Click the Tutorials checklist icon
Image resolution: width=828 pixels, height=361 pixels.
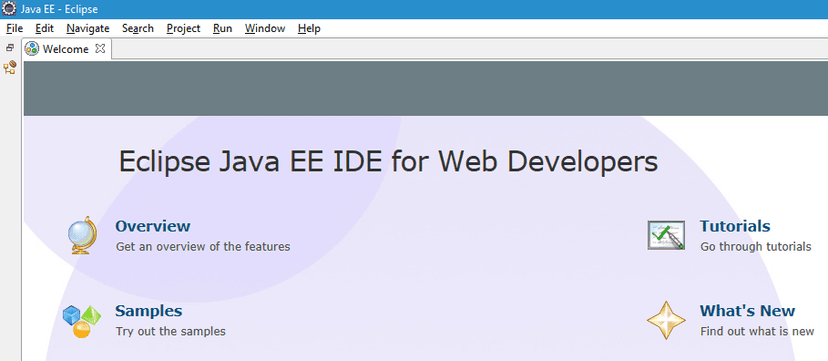666,235
